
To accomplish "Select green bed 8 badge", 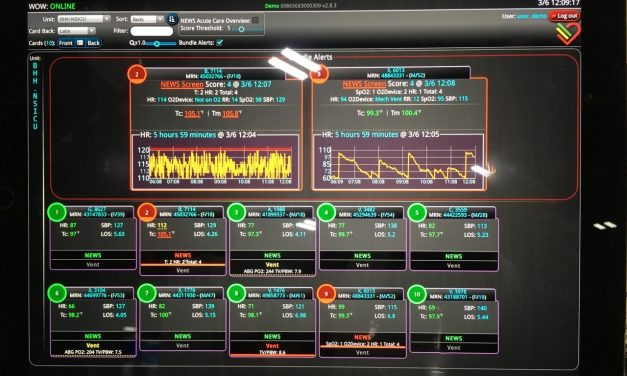I will coord(236,293).
